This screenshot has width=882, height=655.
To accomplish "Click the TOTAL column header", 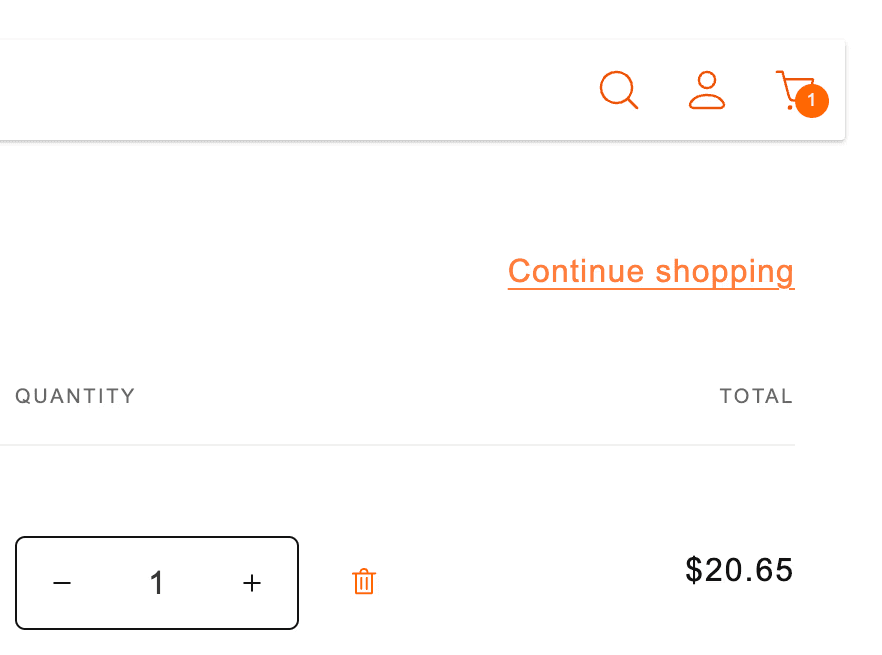I will click(x=756, y=396).
